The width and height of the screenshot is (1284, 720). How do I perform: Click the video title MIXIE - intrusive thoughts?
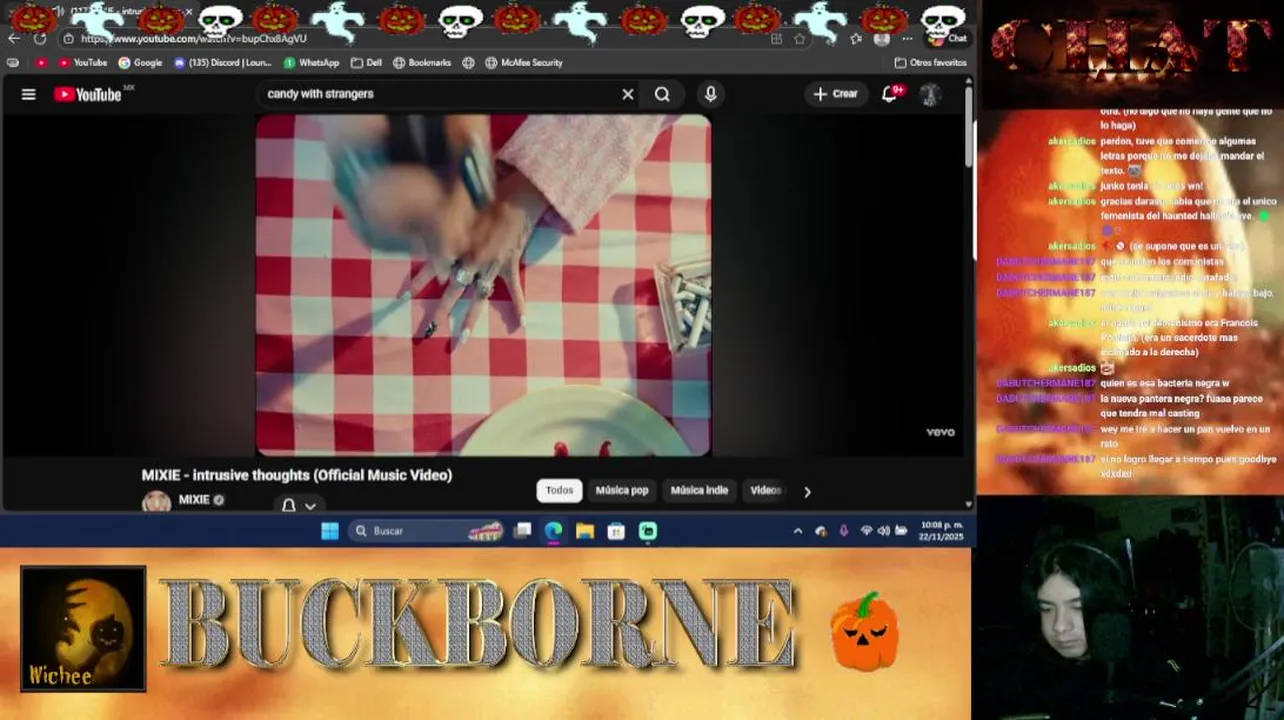(x=297, y=475)
